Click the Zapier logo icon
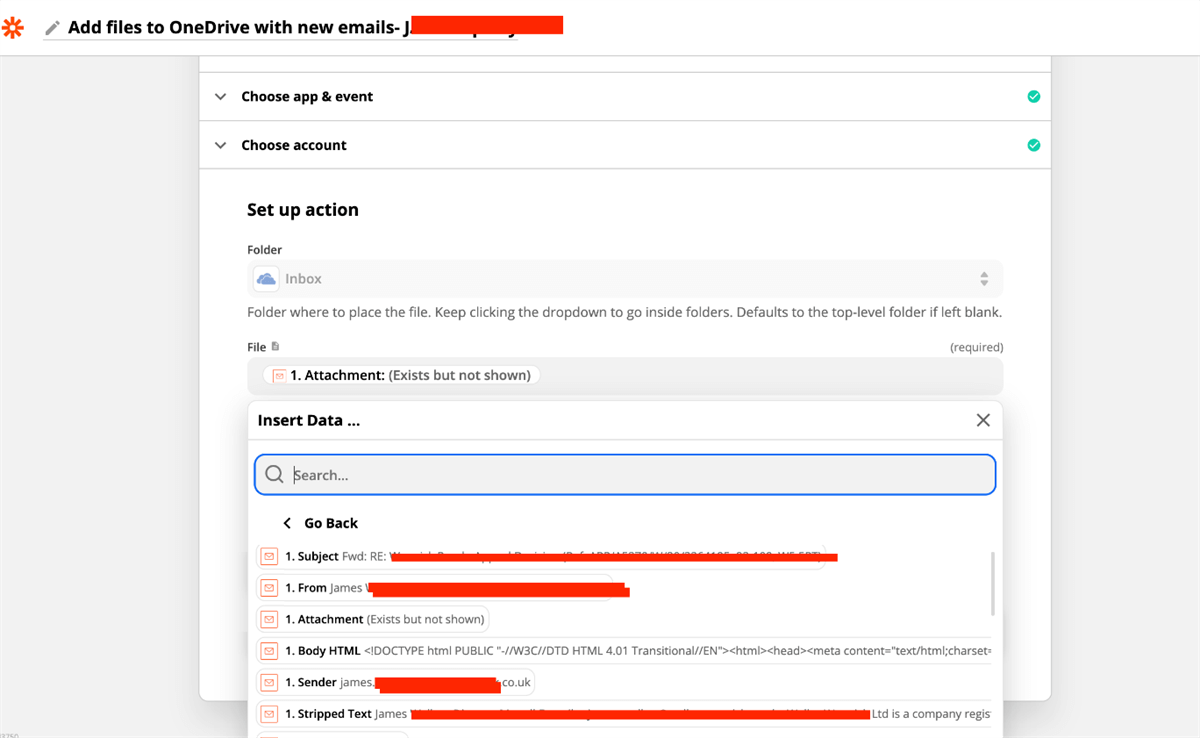 (13, 28)
